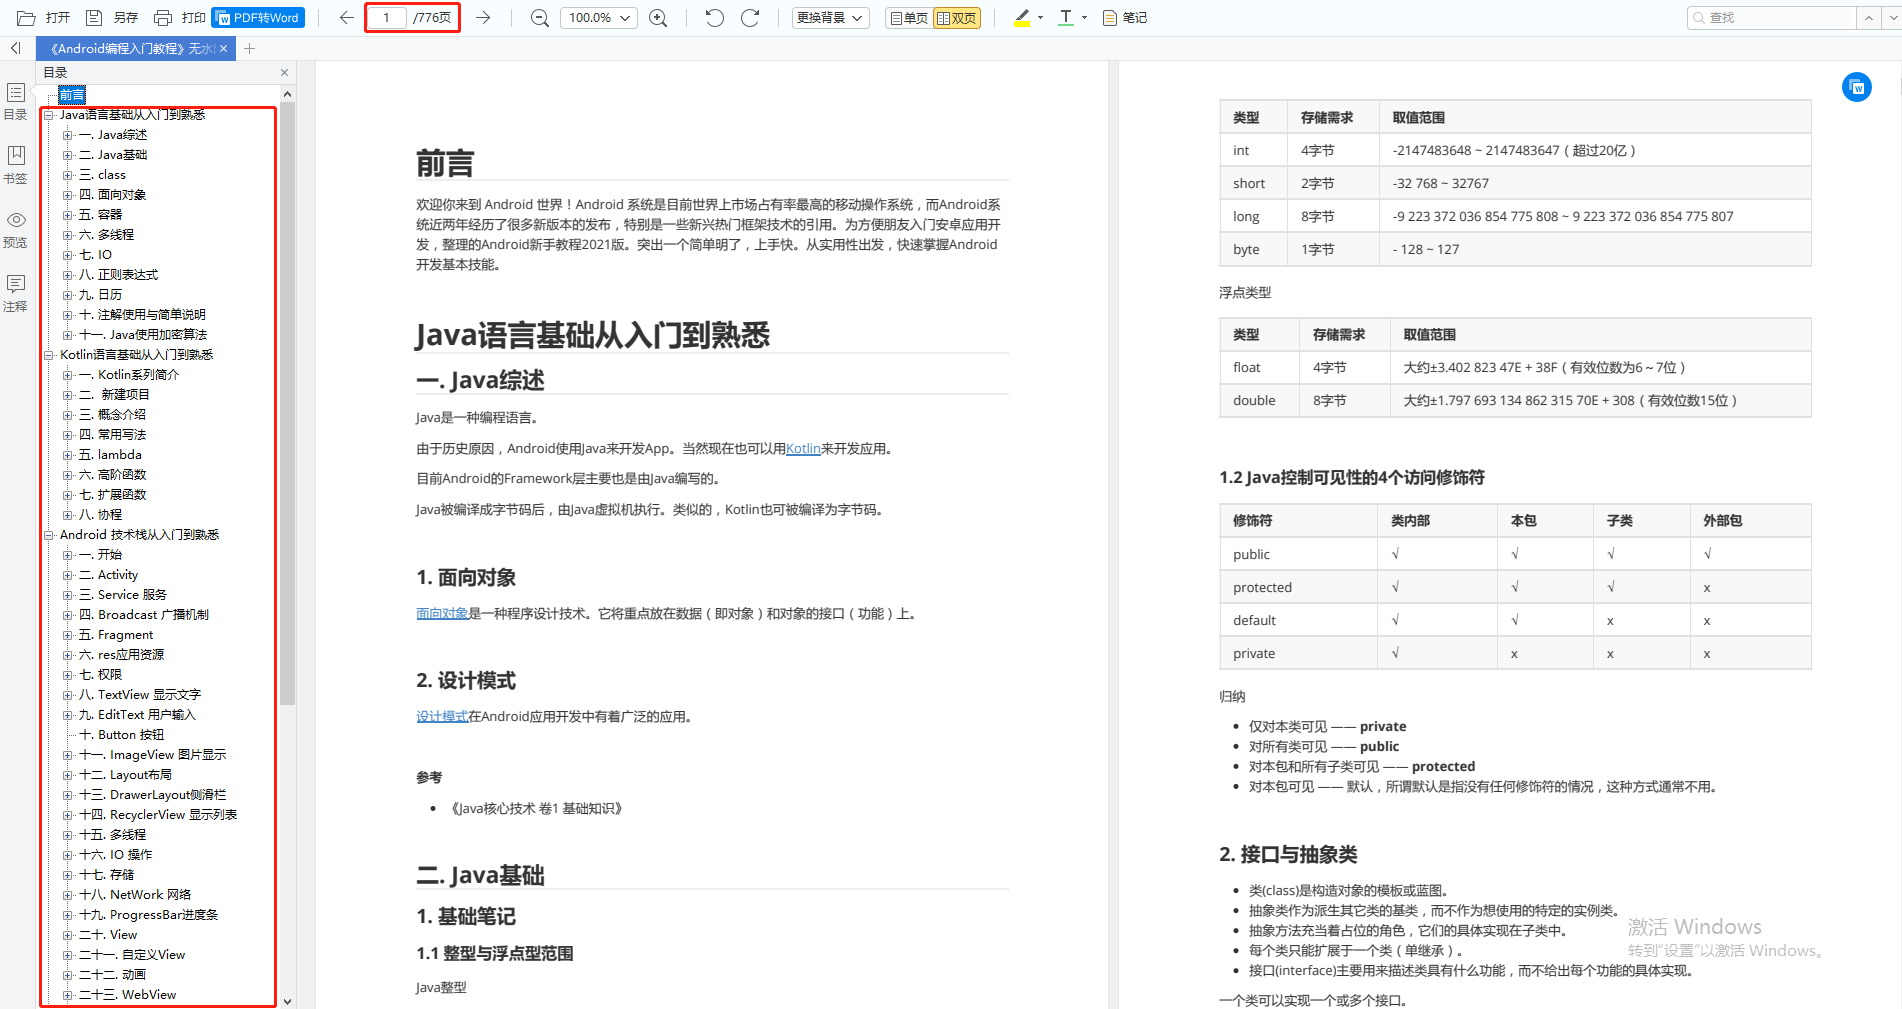Follow the 设计模式 hyperlink
The image size is (1902, 1009).
[x=442, y=717]
